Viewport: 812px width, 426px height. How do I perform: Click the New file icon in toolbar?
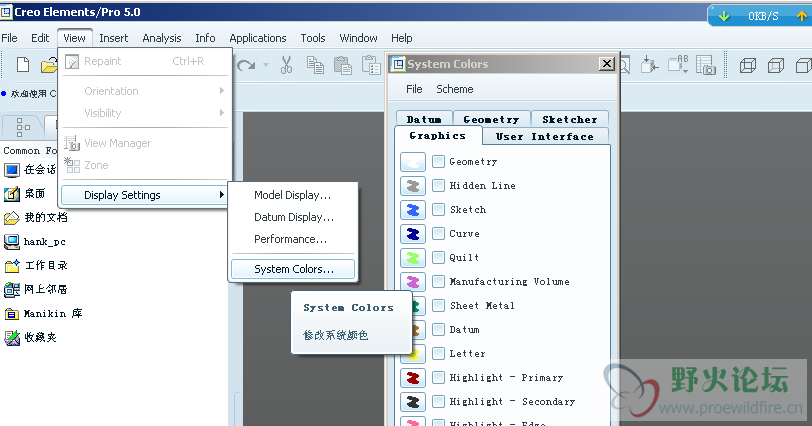[x=23, y=65]
